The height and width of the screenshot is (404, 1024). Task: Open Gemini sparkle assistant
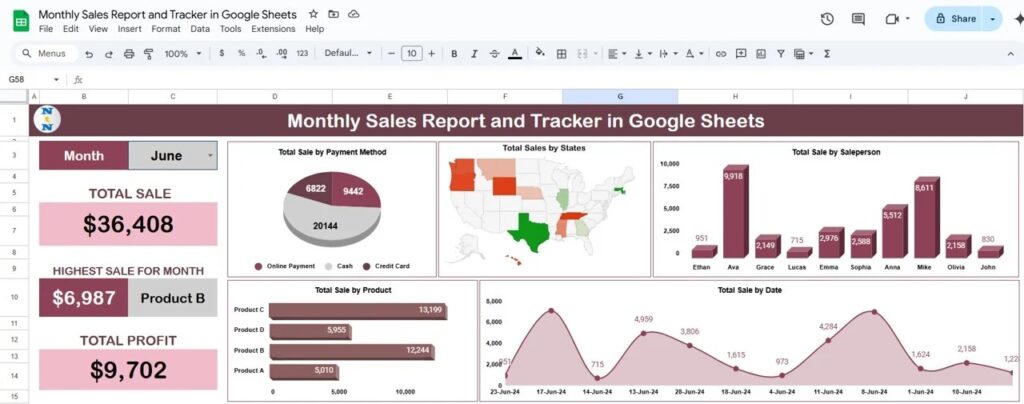(x=1017, y=19)
